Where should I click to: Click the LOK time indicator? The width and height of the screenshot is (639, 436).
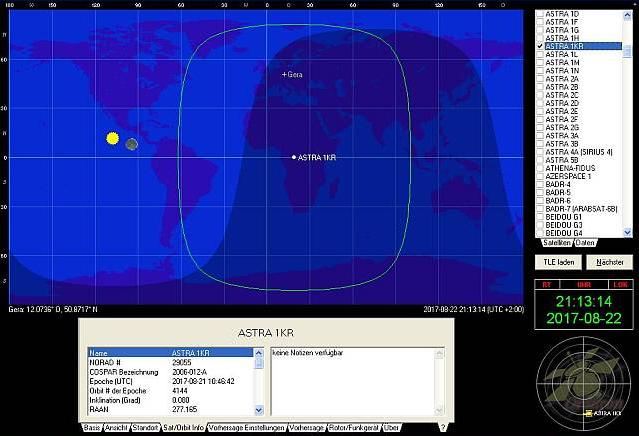point(621,284)
